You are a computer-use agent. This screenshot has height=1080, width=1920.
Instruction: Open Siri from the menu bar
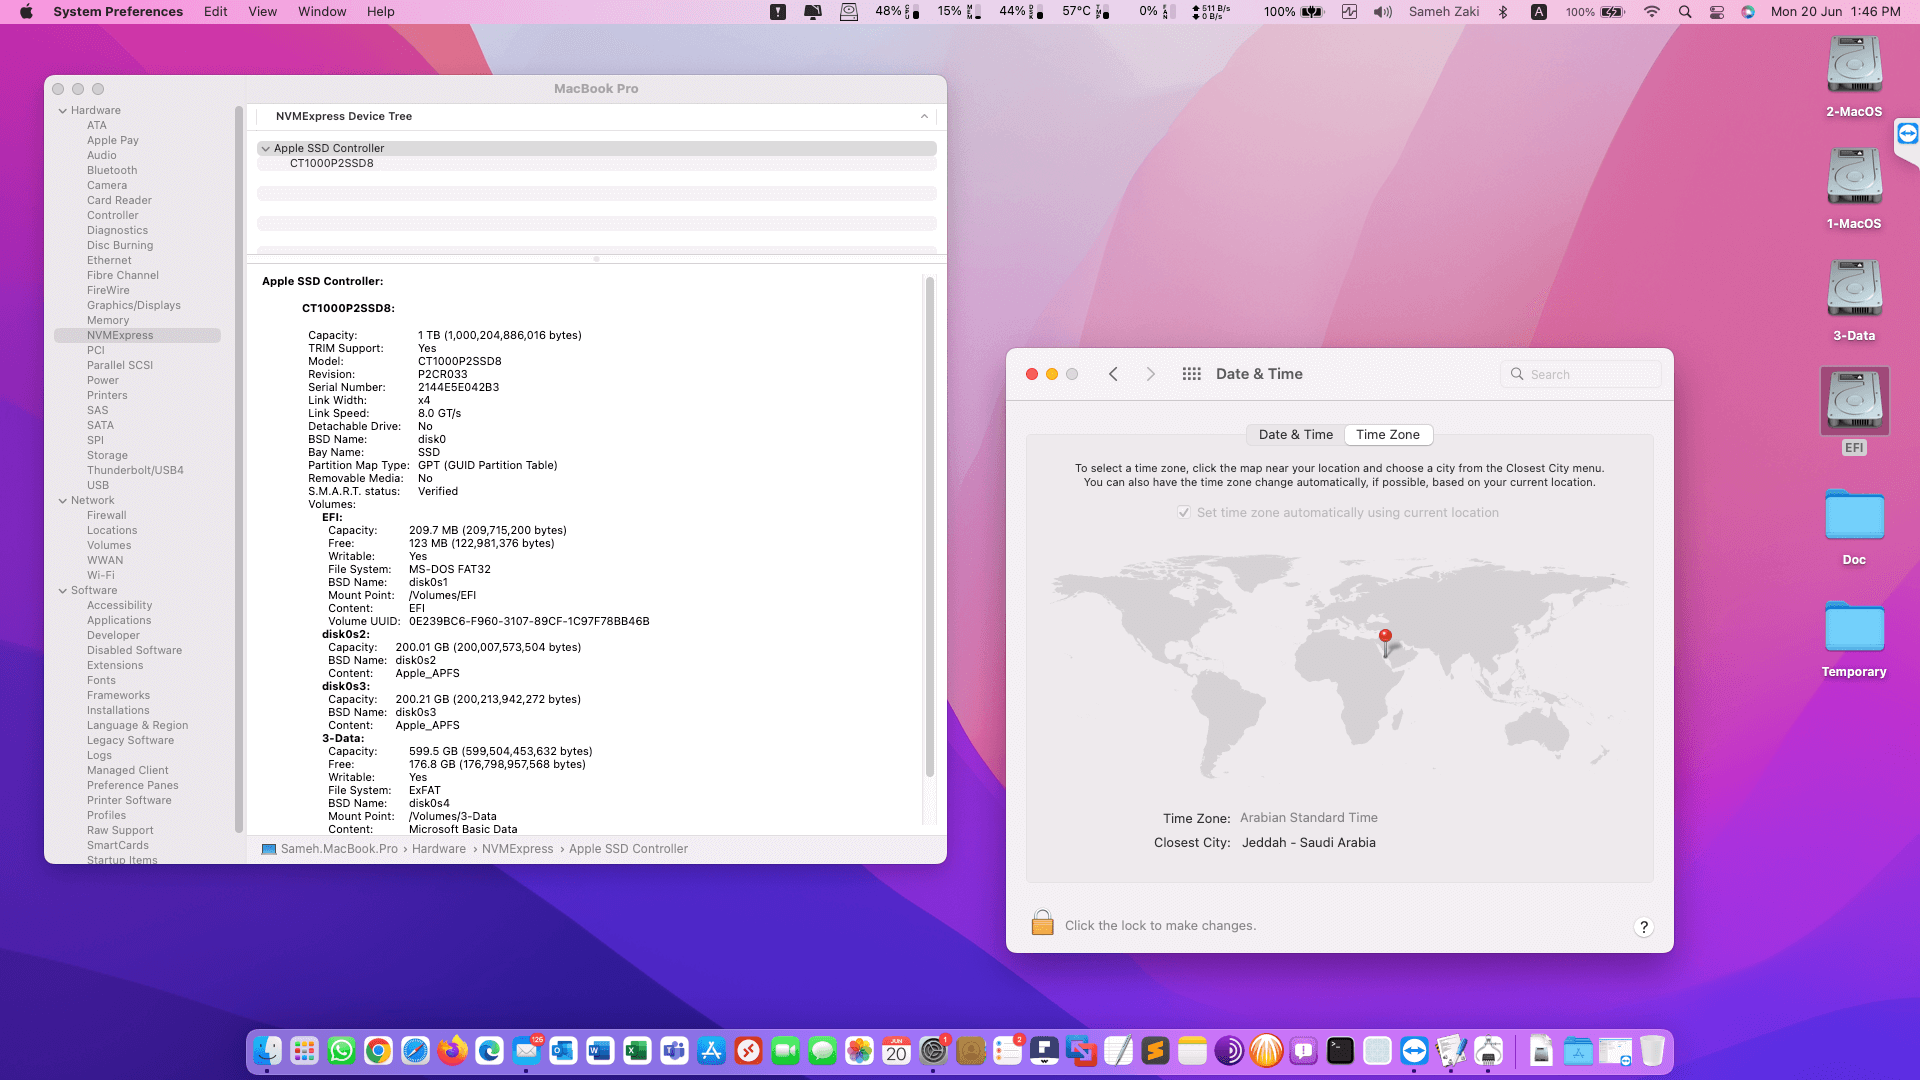(x=1748, y=12)
